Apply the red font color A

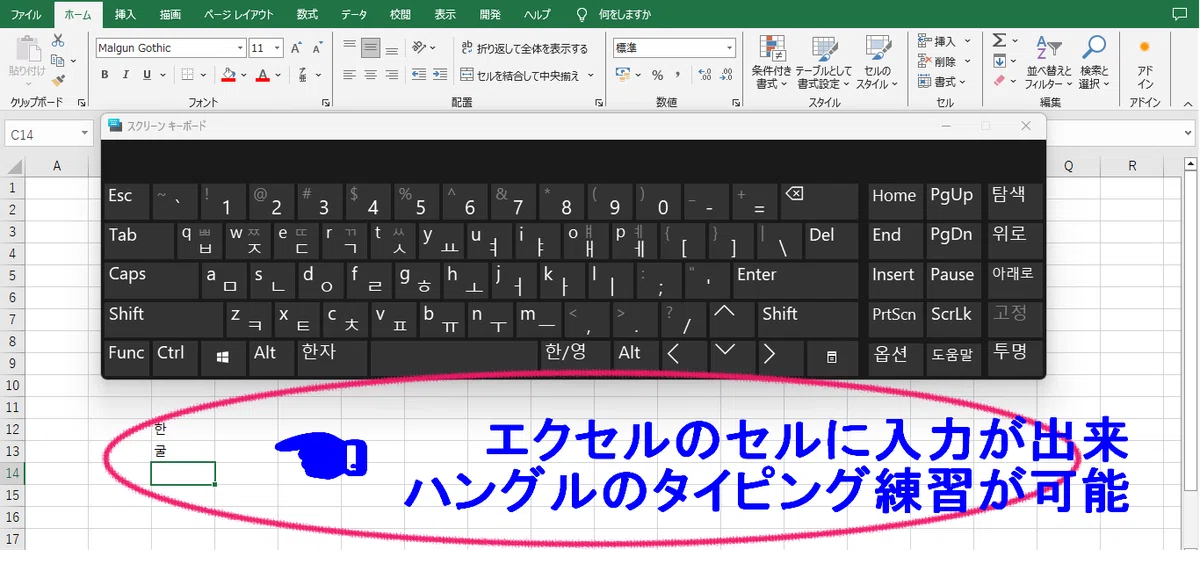[262, 75]
